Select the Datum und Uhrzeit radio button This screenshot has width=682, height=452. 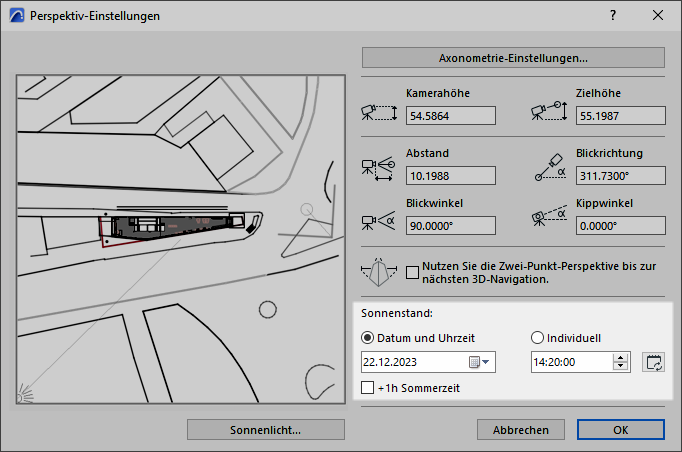pos(368,338)
